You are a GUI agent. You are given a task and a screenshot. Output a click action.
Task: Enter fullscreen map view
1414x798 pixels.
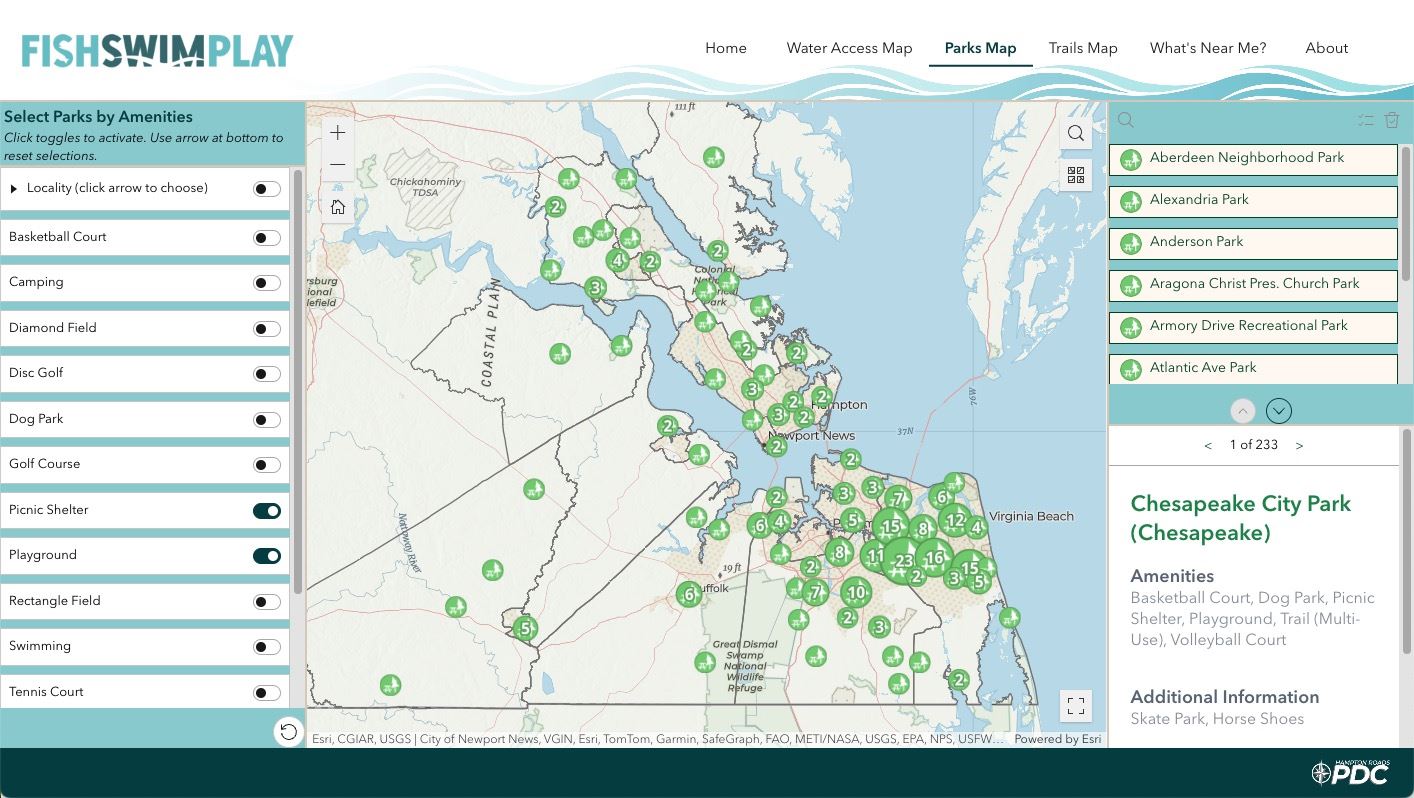[x=1076, y=706]
